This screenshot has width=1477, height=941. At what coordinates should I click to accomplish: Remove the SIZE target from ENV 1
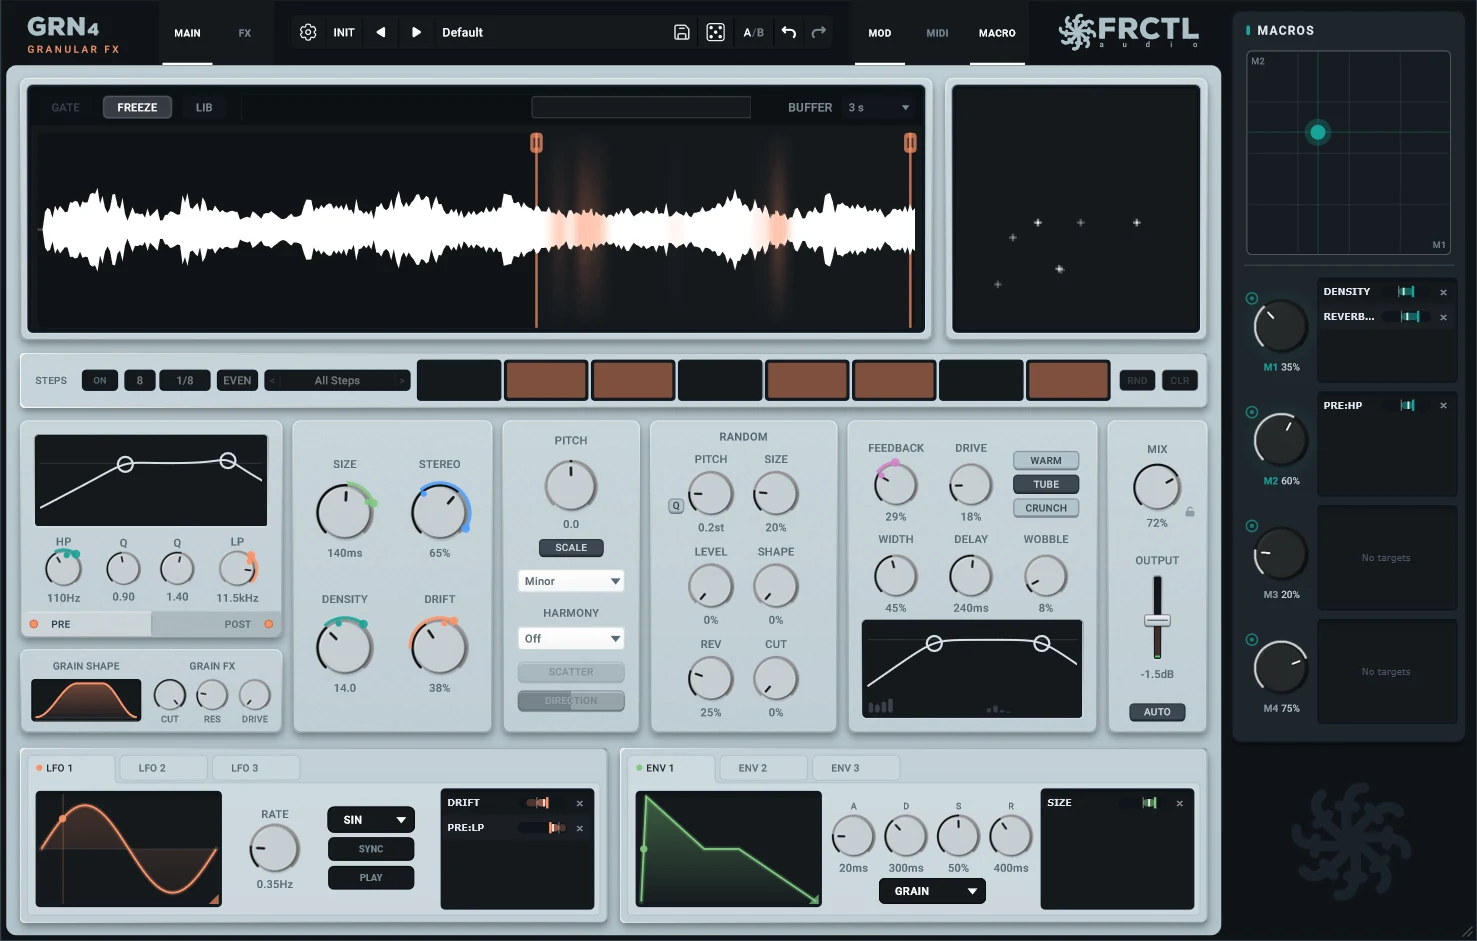[1180, 803]
